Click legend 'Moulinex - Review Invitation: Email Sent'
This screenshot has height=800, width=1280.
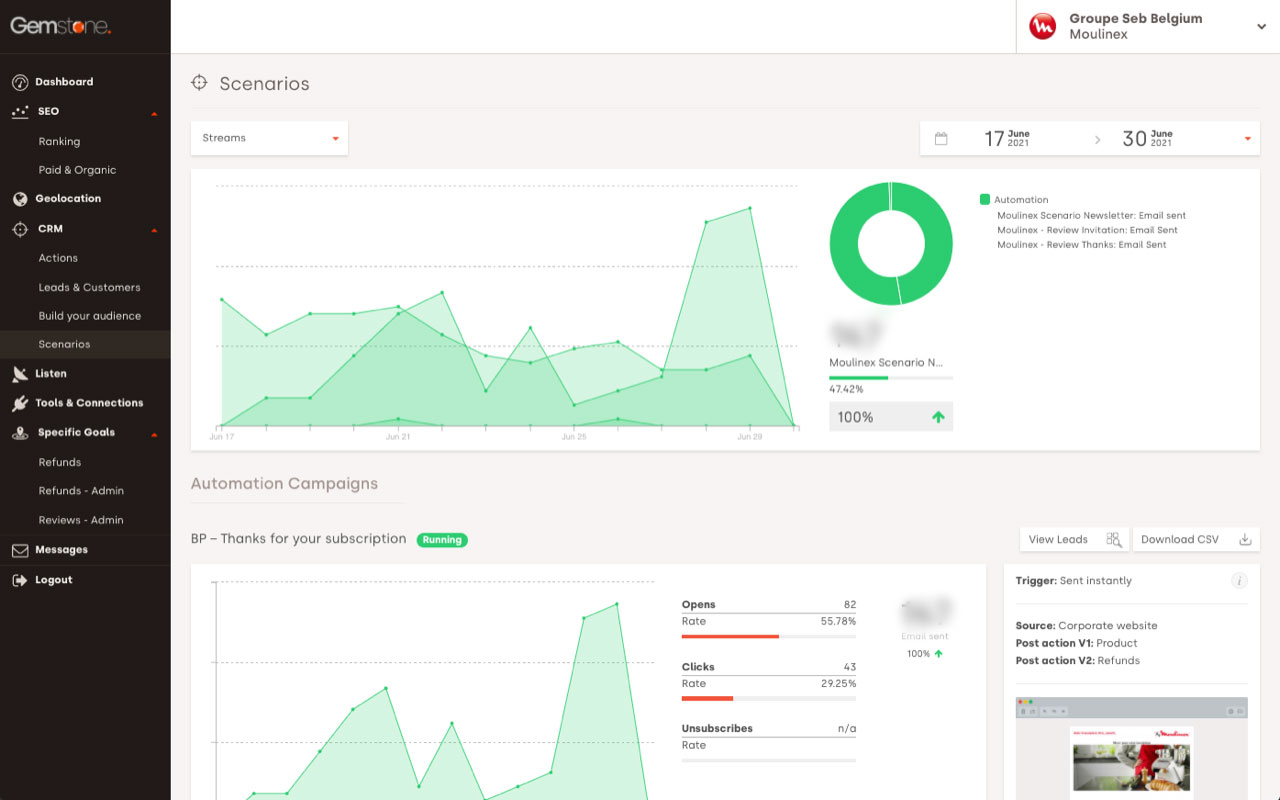tap(1087, 230)
